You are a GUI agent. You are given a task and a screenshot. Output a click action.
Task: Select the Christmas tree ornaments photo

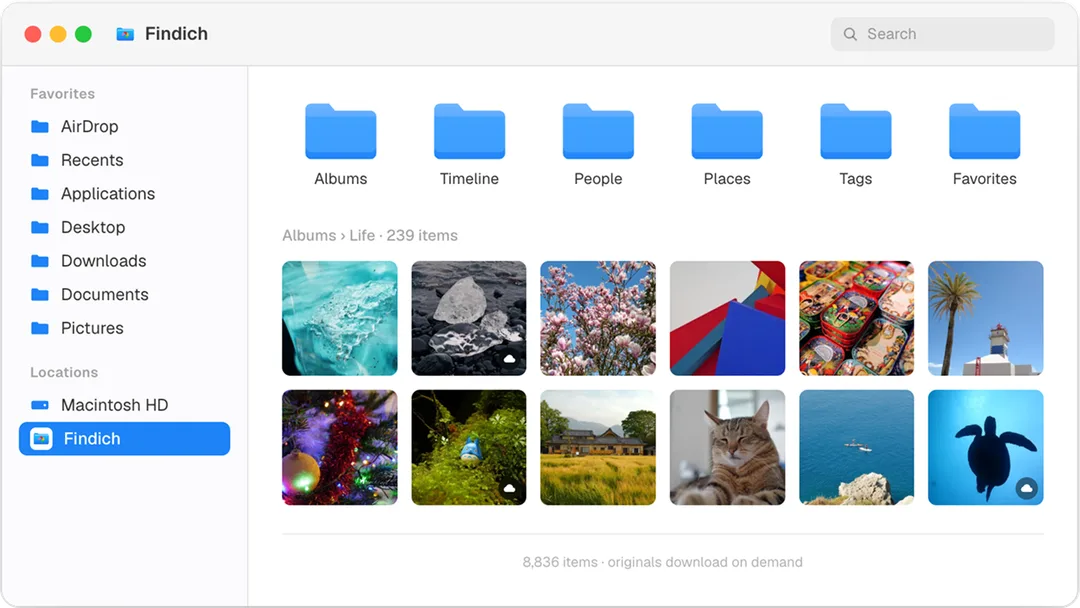340,448
